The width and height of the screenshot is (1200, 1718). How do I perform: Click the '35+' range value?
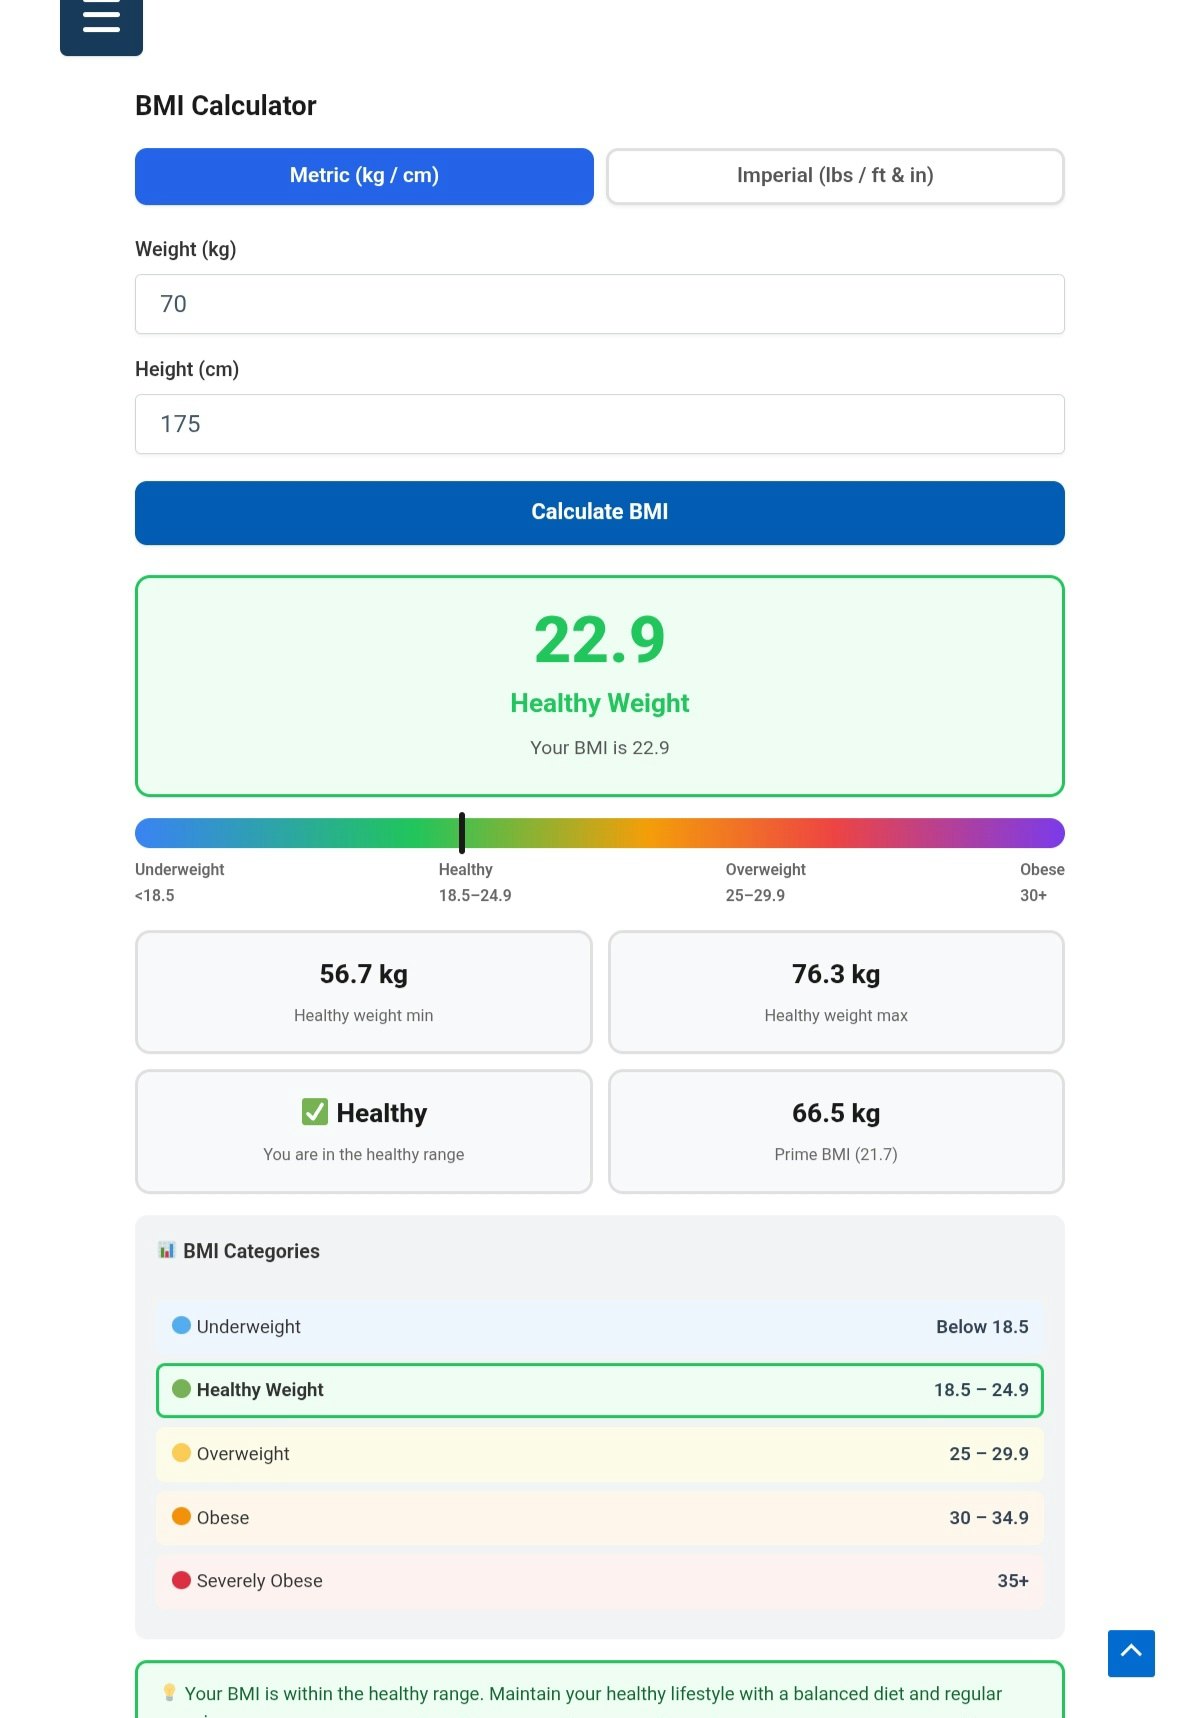[1013, 1581]
